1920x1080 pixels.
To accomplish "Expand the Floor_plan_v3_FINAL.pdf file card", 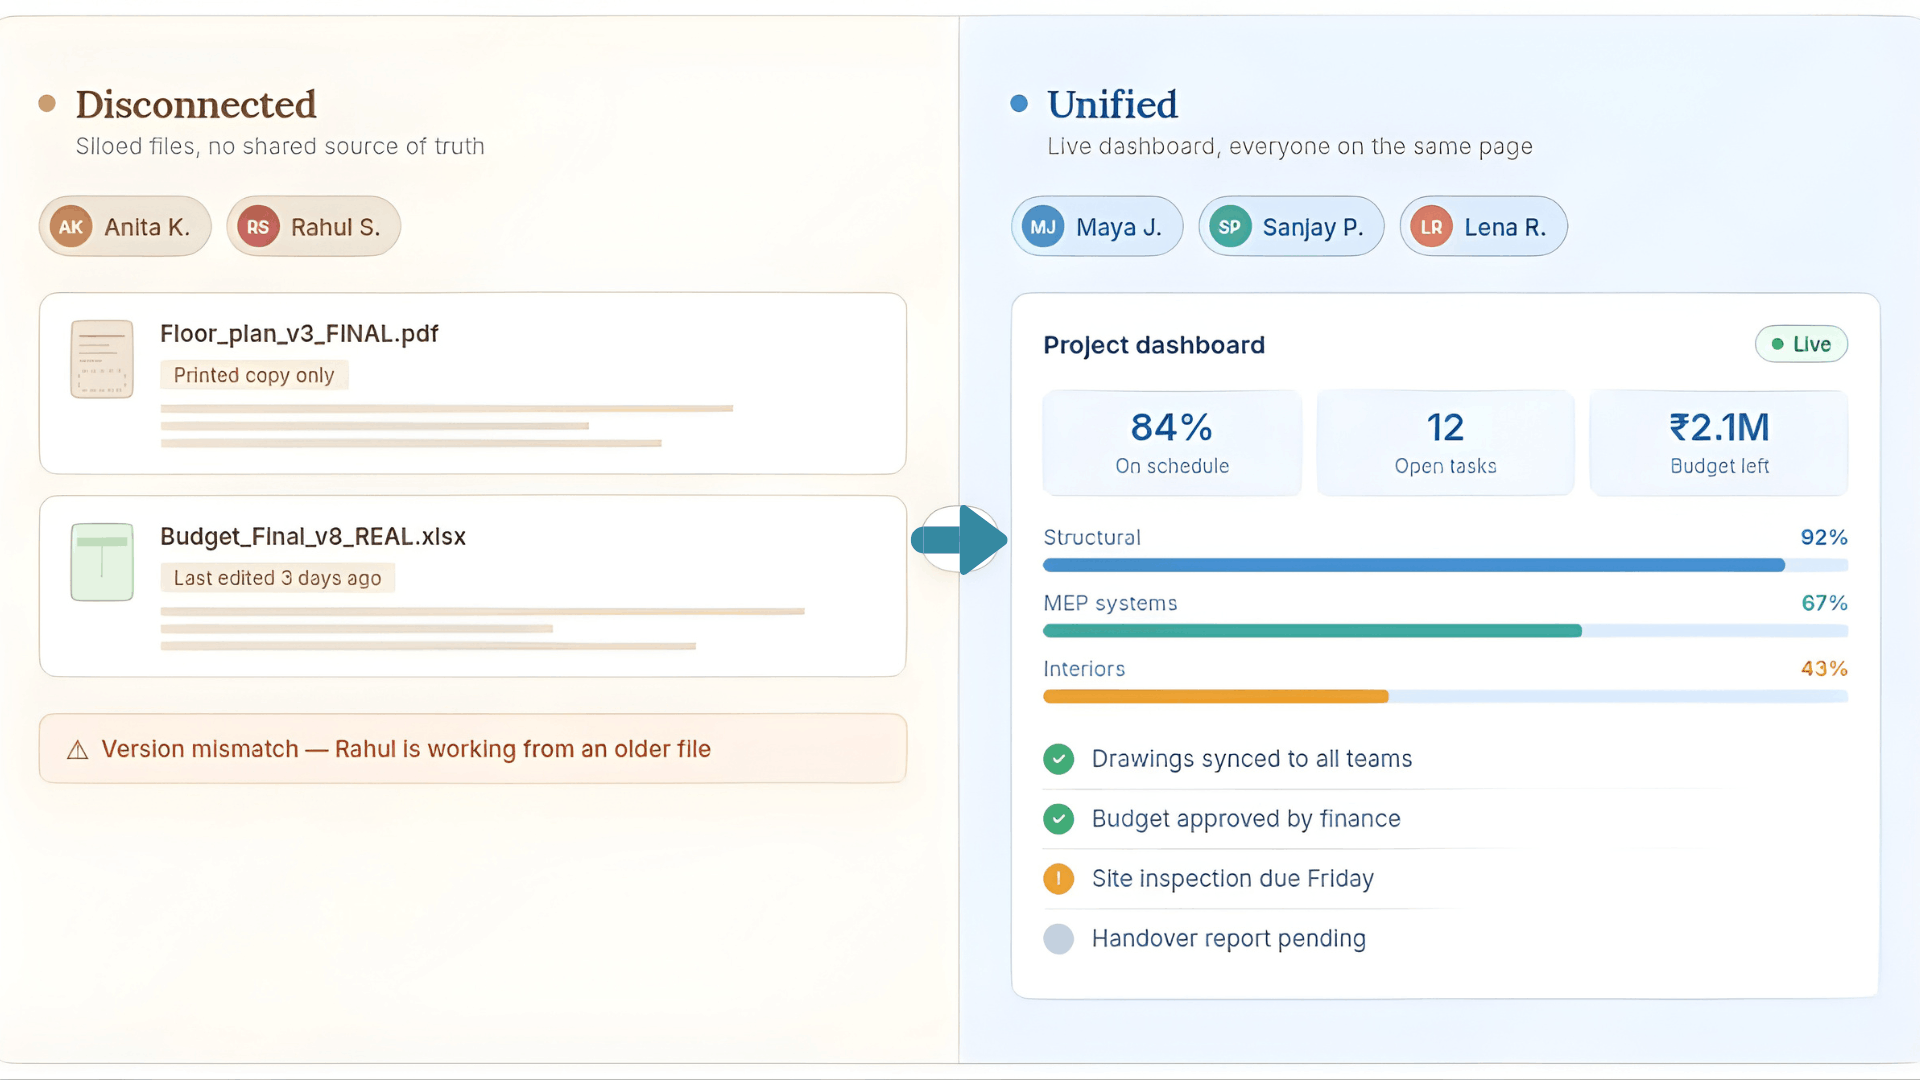I will point(472,383).
